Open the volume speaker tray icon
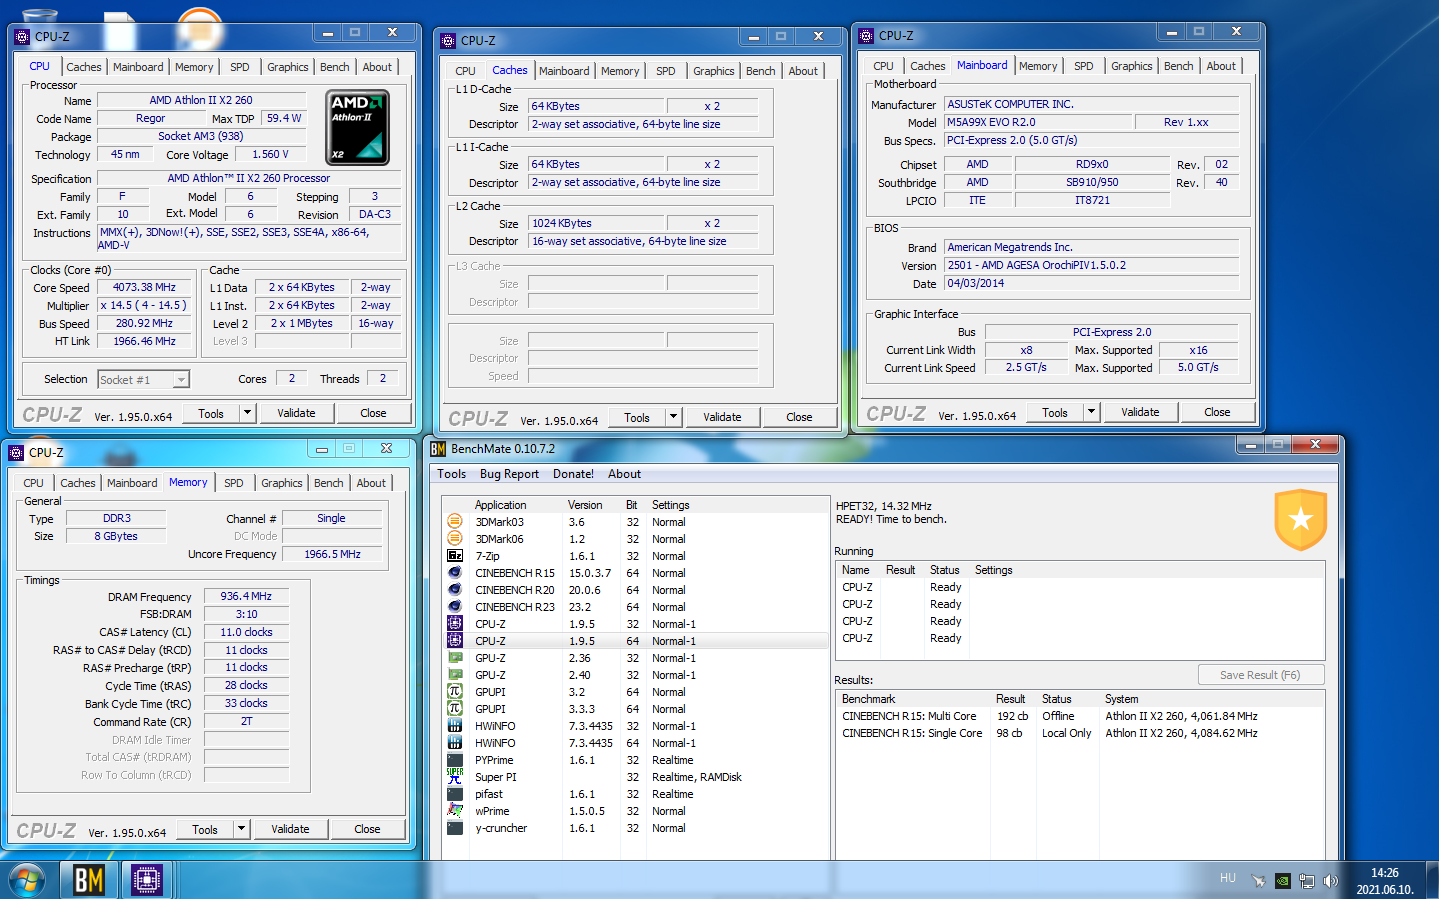Image resolution: width=1439 pixels, height=899 pixels. coord(1330,881)
